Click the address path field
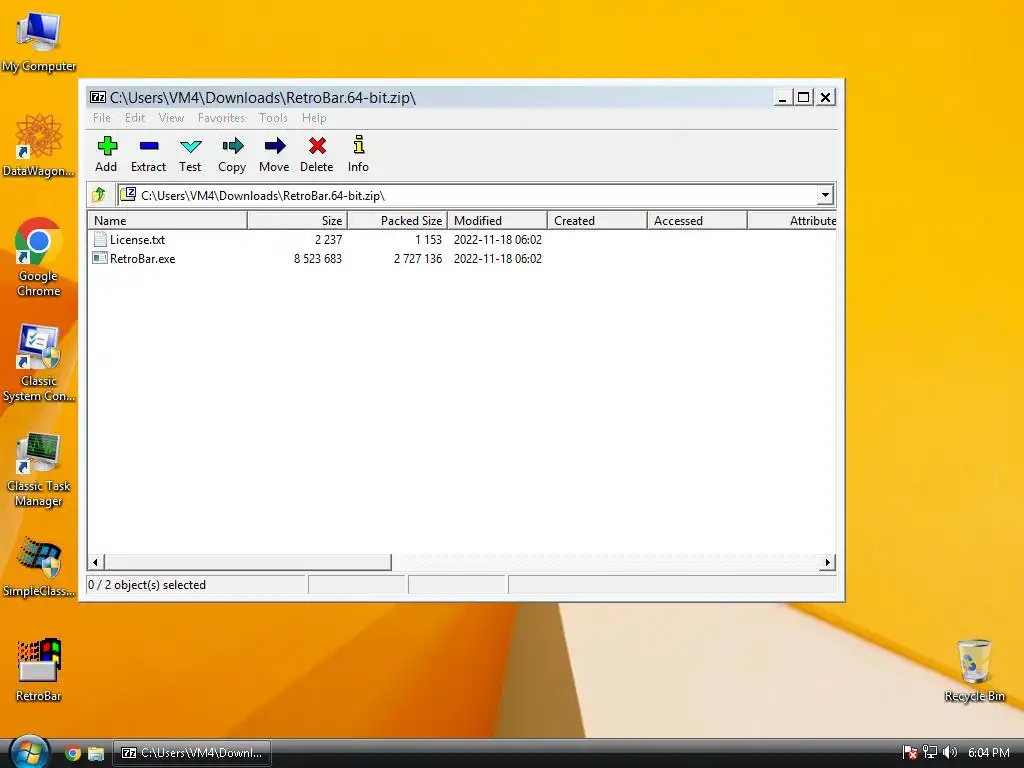This screenshot has height=768, width=1024. (467, 195)
